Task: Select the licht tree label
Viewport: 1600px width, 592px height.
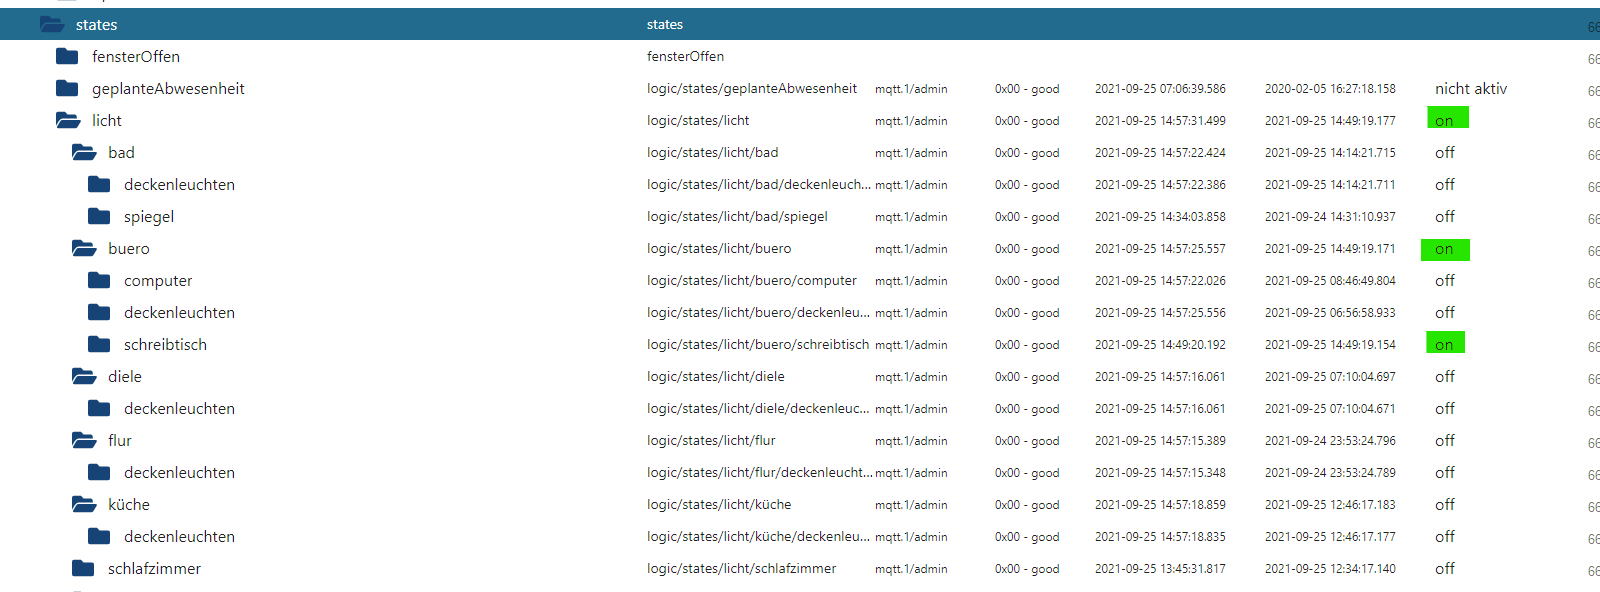Action: tap(107, 121)
